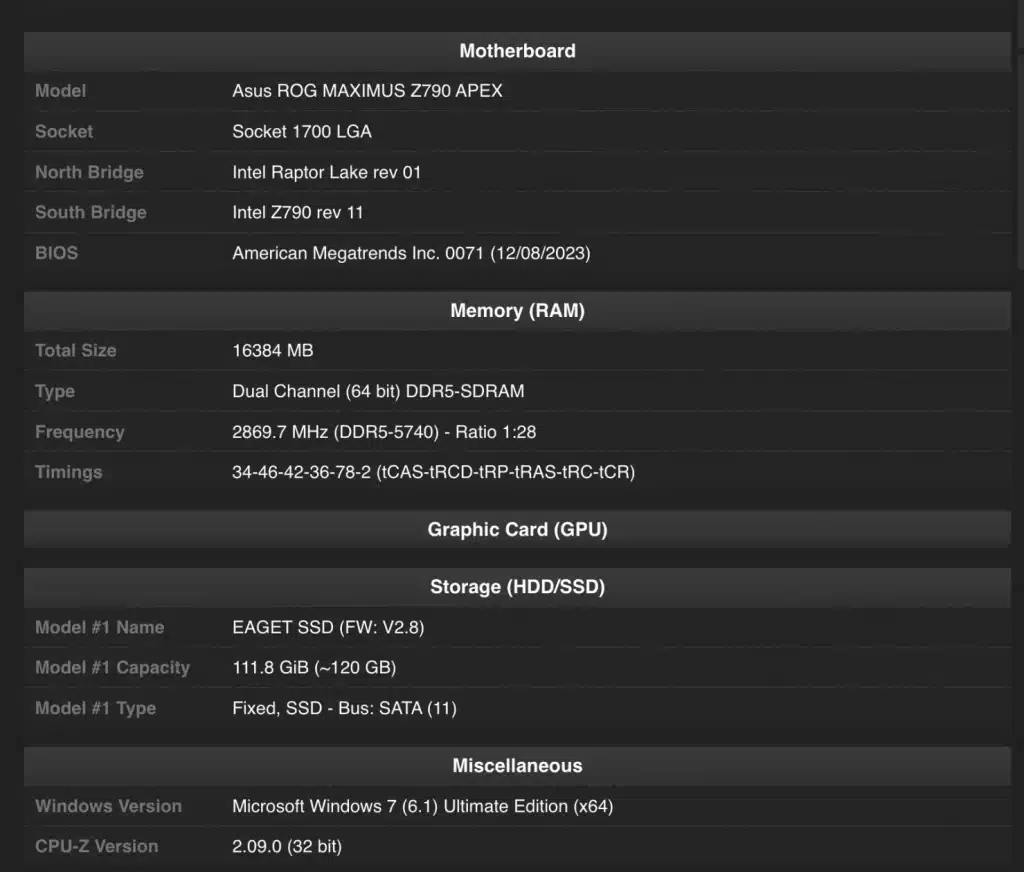Image resolution: width=1024 pixels, height=872 pixels.
Task: Click the North Bridge label
Action: pyautogui.click(x=89, y=172)
